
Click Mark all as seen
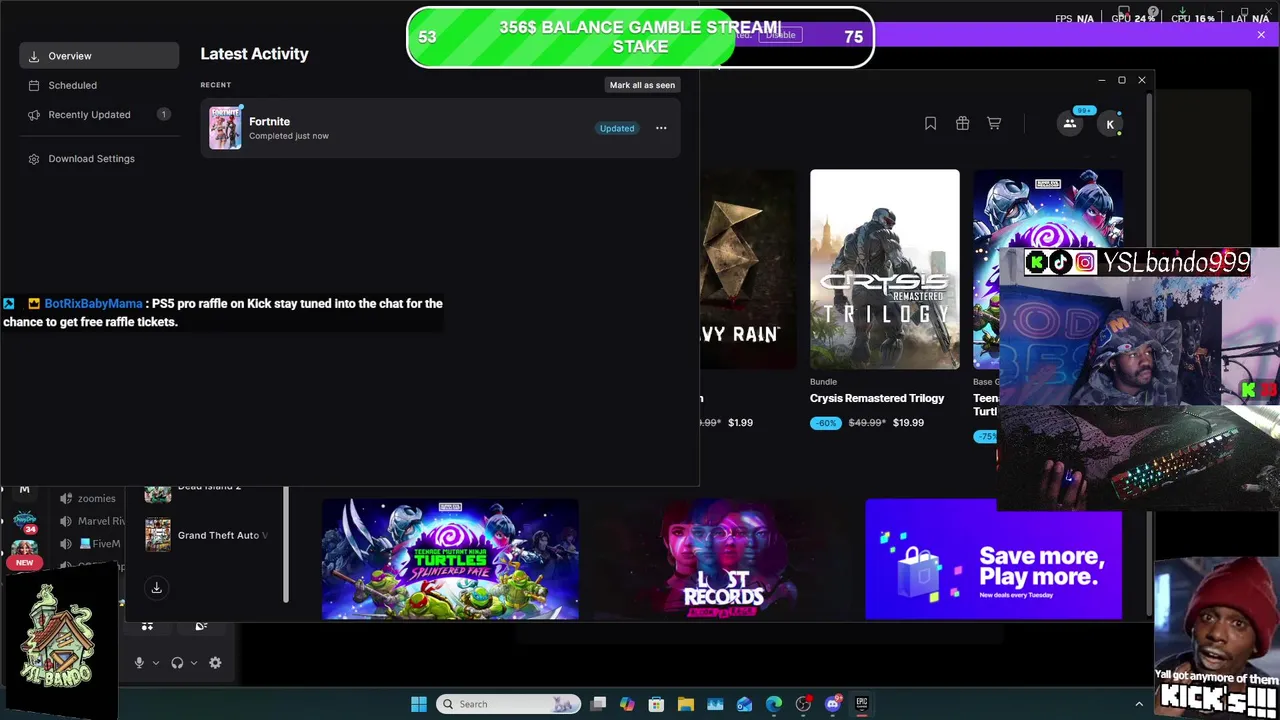(x=642, y=85)
